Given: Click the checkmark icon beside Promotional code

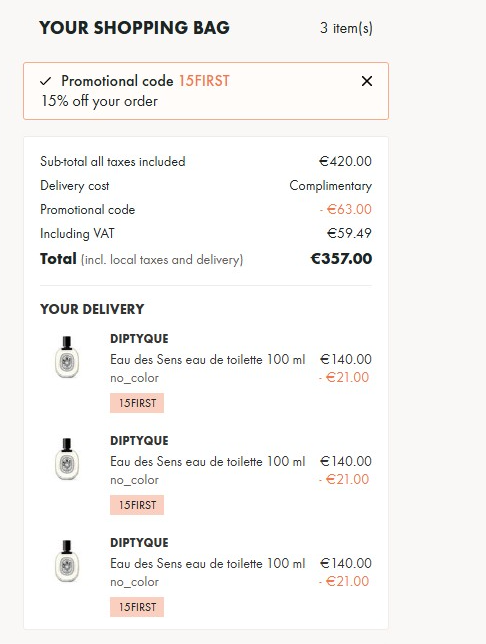Looking at the screenshot, I should point(46,81).
